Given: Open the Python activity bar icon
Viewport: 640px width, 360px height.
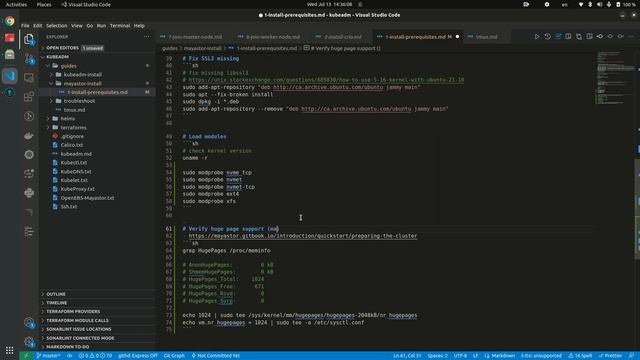Looking at the screenshot, I should point(29,193).
